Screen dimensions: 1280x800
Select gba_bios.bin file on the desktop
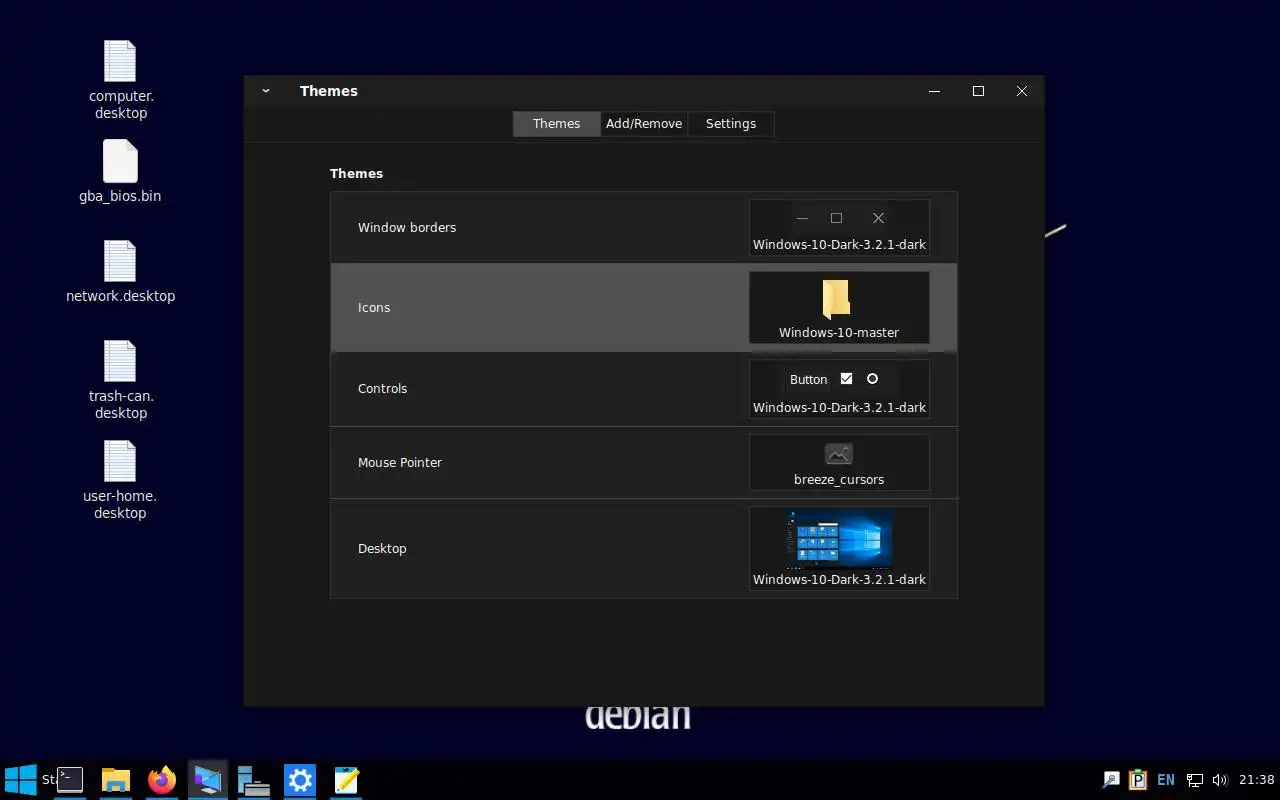pyautogui.click(x=120, y=172)
